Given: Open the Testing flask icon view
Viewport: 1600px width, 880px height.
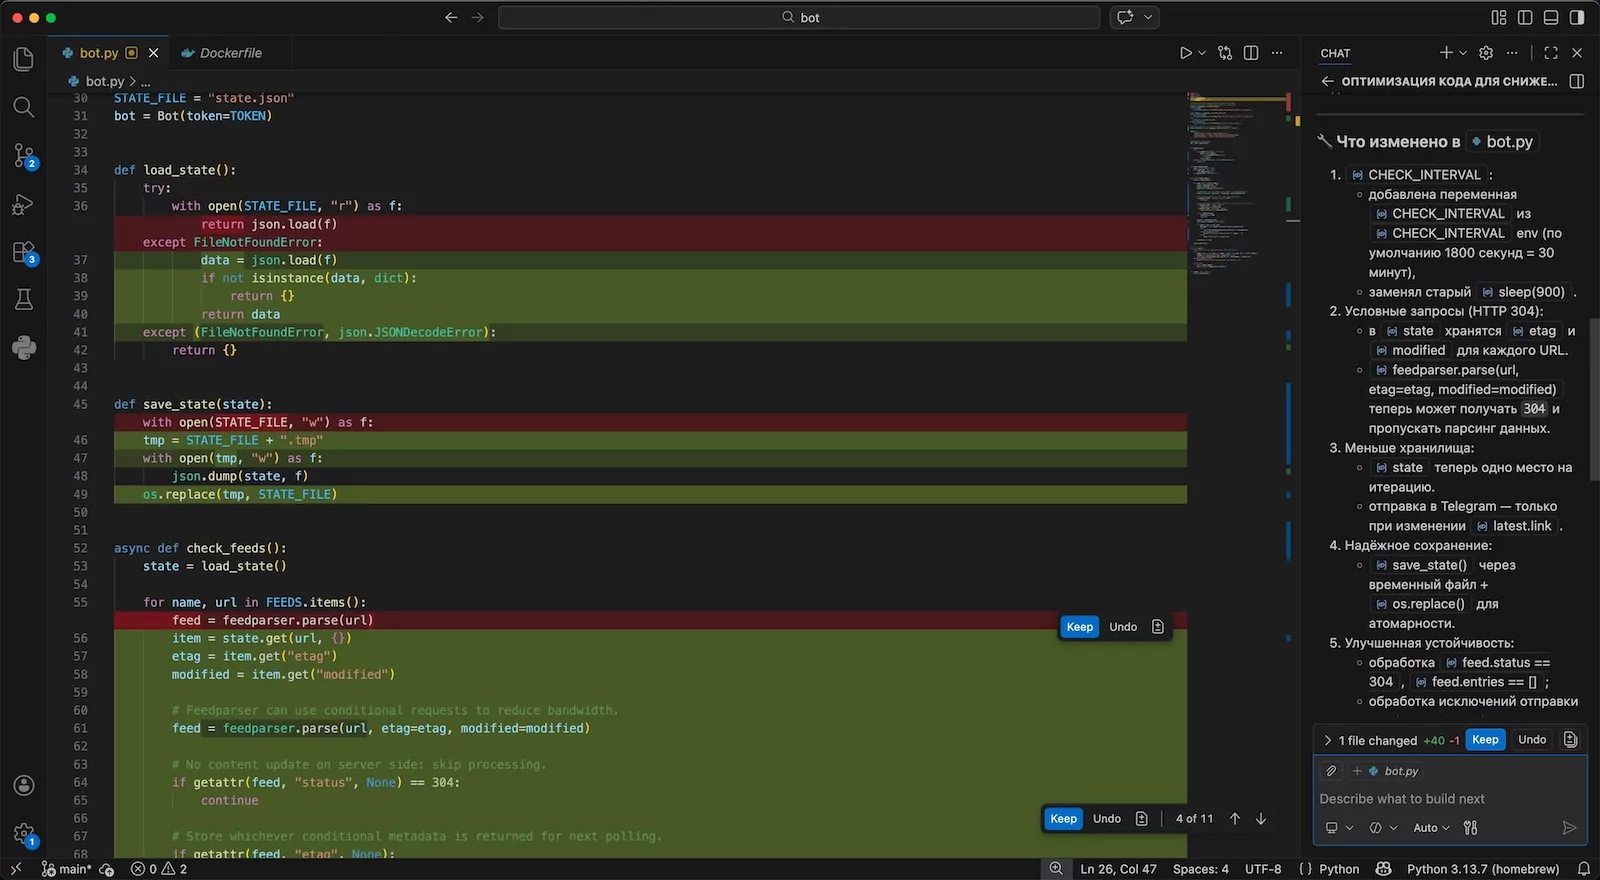Looking at the screenshot, I should [x=24, y=300].
